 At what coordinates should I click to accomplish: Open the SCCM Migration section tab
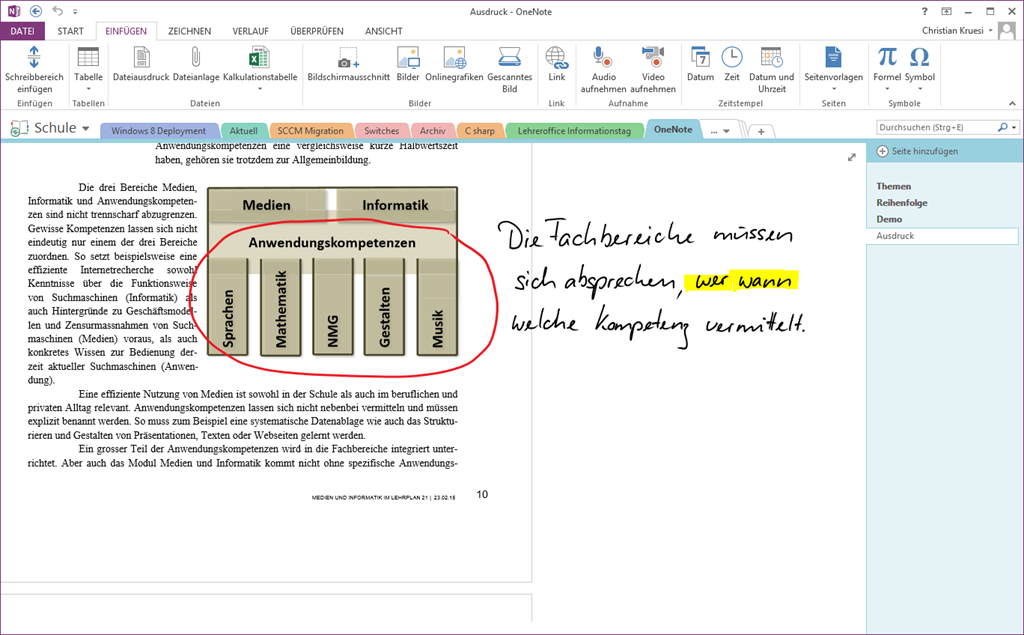[x=310, y=131]
